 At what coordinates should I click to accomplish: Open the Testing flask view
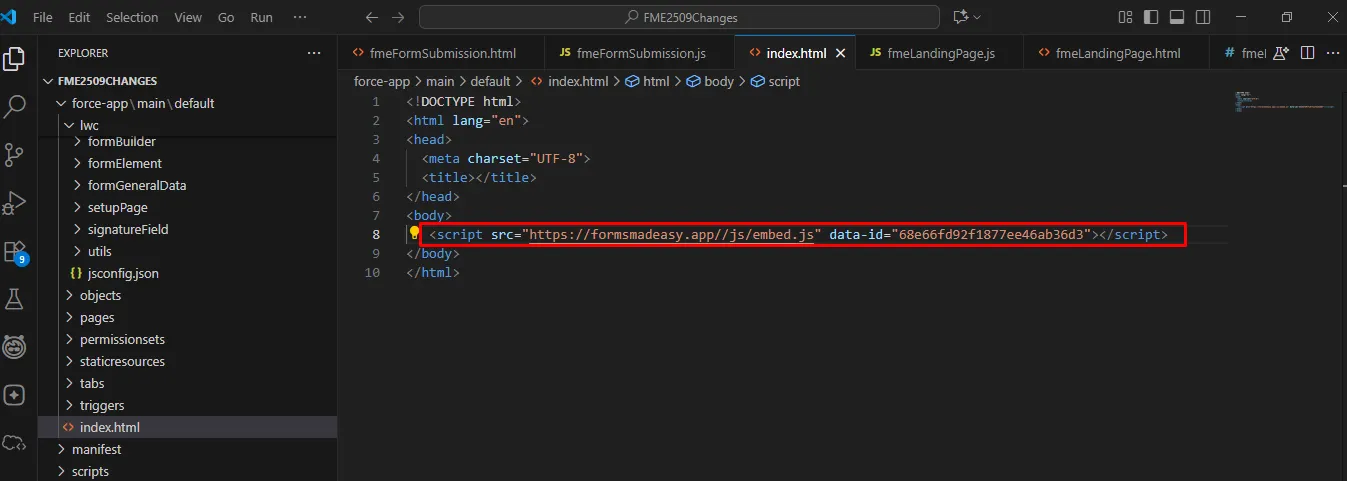pyautogui.click(x=15, y=299)
